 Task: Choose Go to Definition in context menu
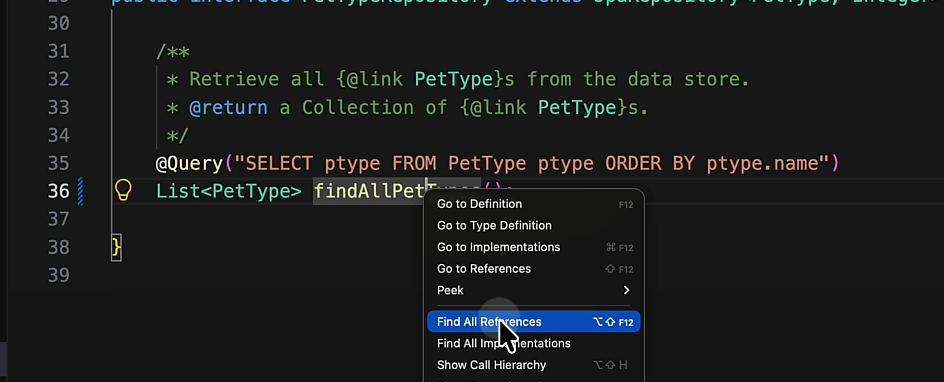click(533, 204)
